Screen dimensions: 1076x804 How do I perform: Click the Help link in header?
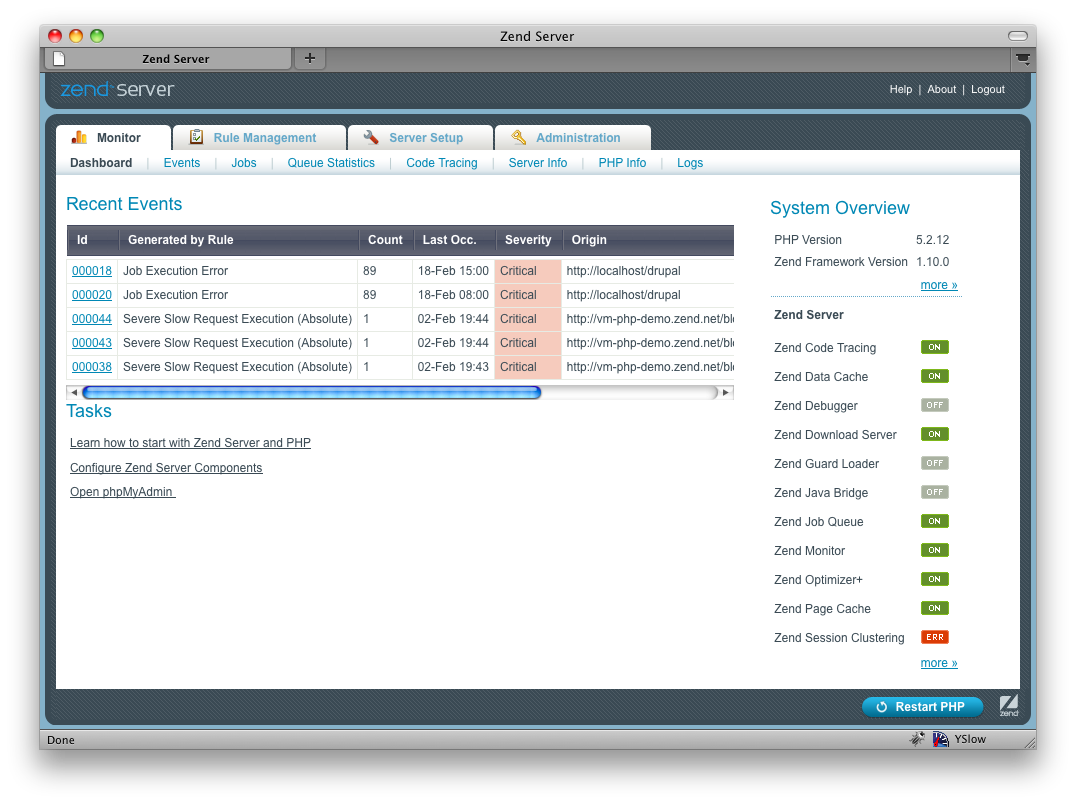click(x=900, y=89)
